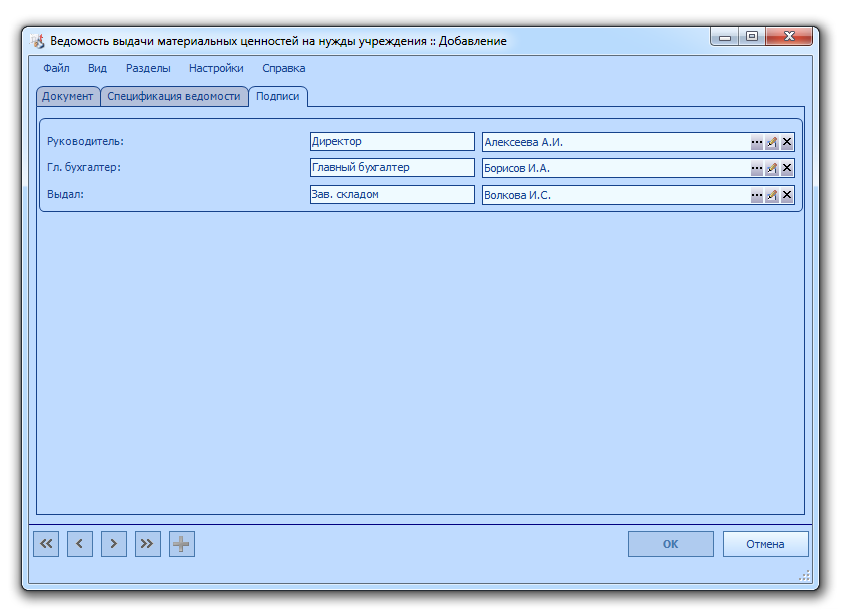Select the Подписи tab
Viewport: 842px width, 615px height.
[278, 96]
